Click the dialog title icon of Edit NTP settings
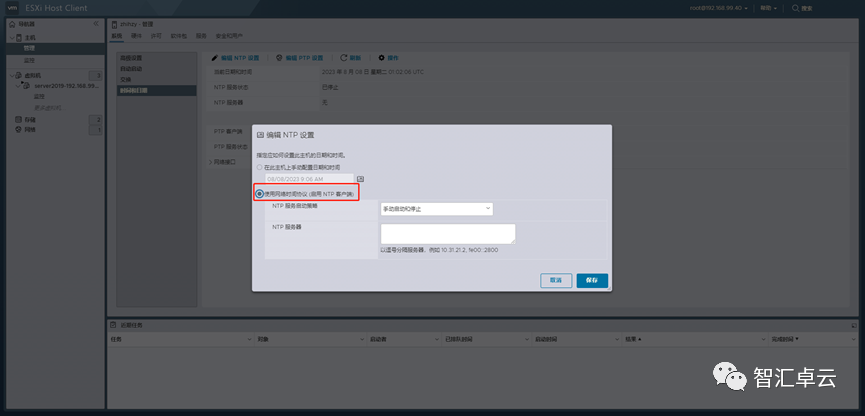Image resolution: width=865 pixels, height=416 pixels. click(260, 135)
